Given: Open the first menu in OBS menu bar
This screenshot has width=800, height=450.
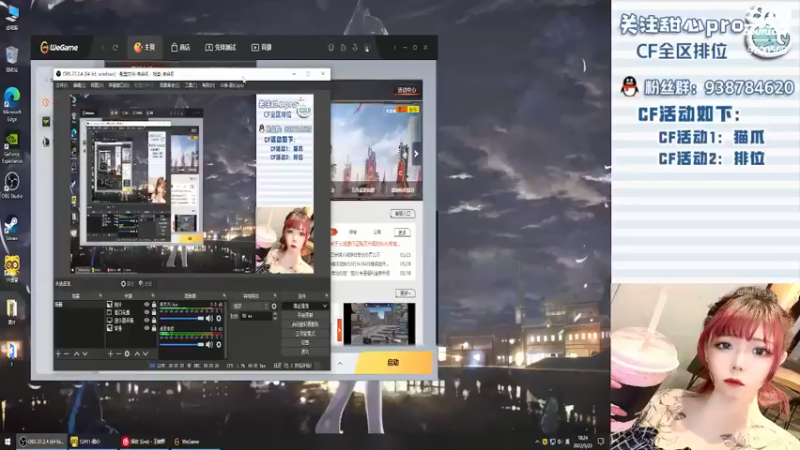Looking at the screenshot, I should [62, 85].
